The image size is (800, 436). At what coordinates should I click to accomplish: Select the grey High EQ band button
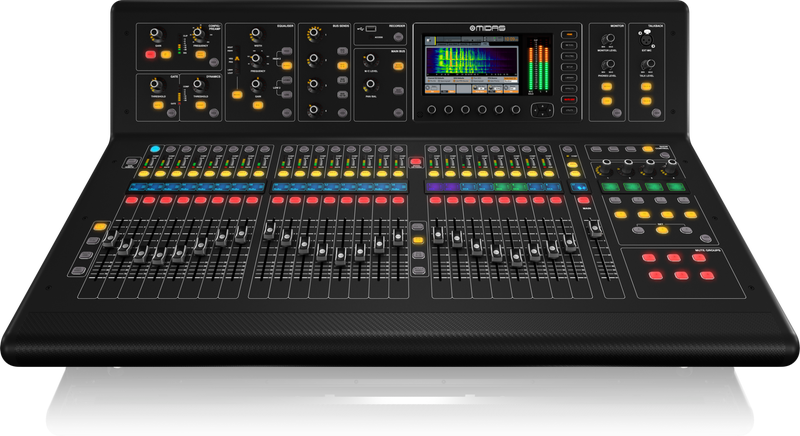[287, 51]
